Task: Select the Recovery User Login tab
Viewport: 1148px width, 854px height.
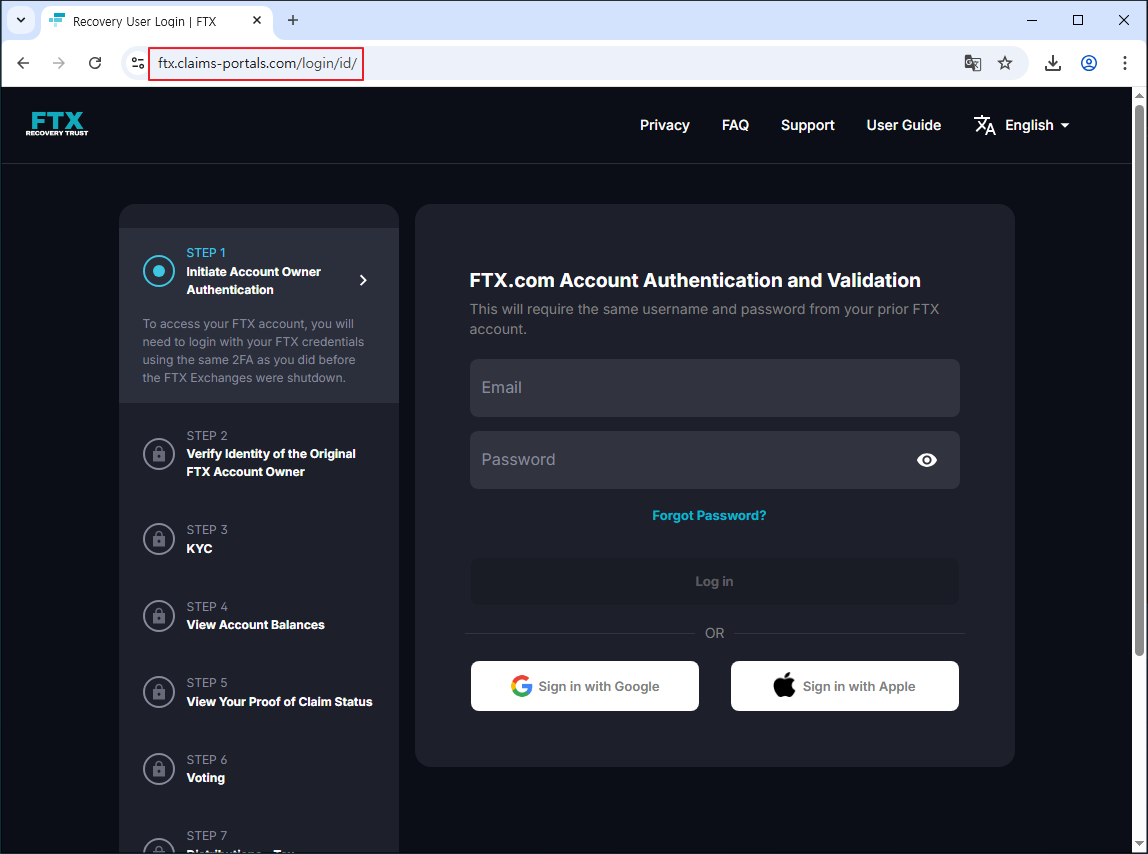Action: tap(157, 21)
